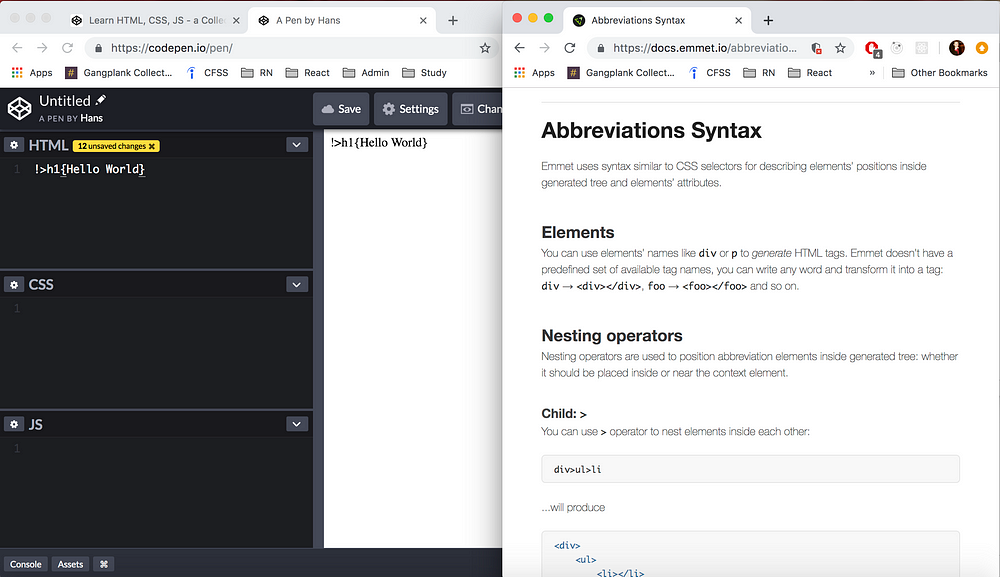Image resolution: width=1000 pixels, height=577 pixels.
Task: Go forward in Emmet docs window
Action: coord(544,48)
